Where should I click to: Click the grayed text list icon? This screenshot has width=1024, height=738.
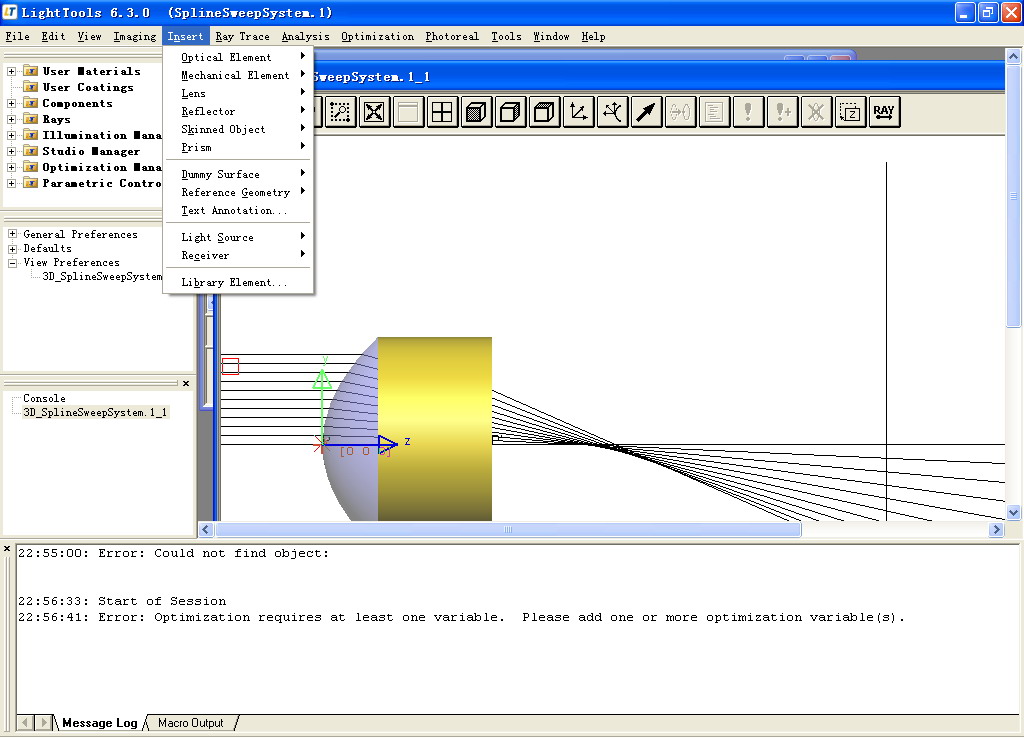tap(714, 112)
